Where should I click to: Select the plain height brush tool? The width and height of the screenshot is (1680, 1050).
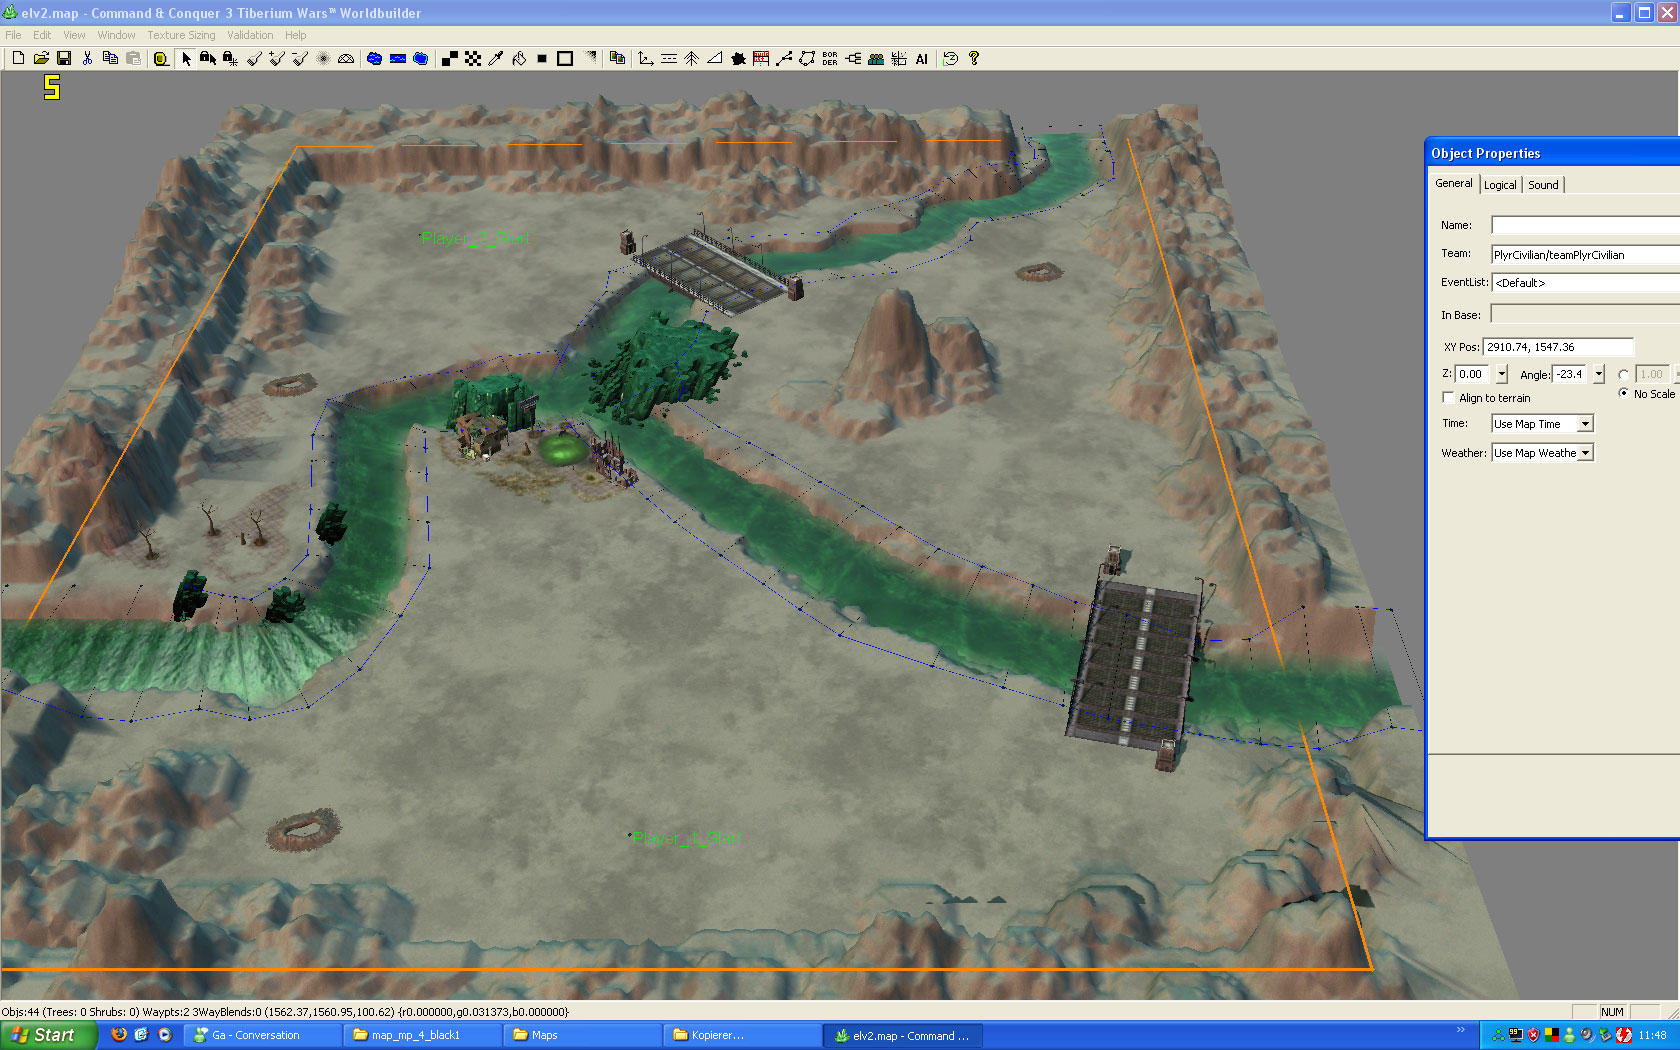pos(254,58)
